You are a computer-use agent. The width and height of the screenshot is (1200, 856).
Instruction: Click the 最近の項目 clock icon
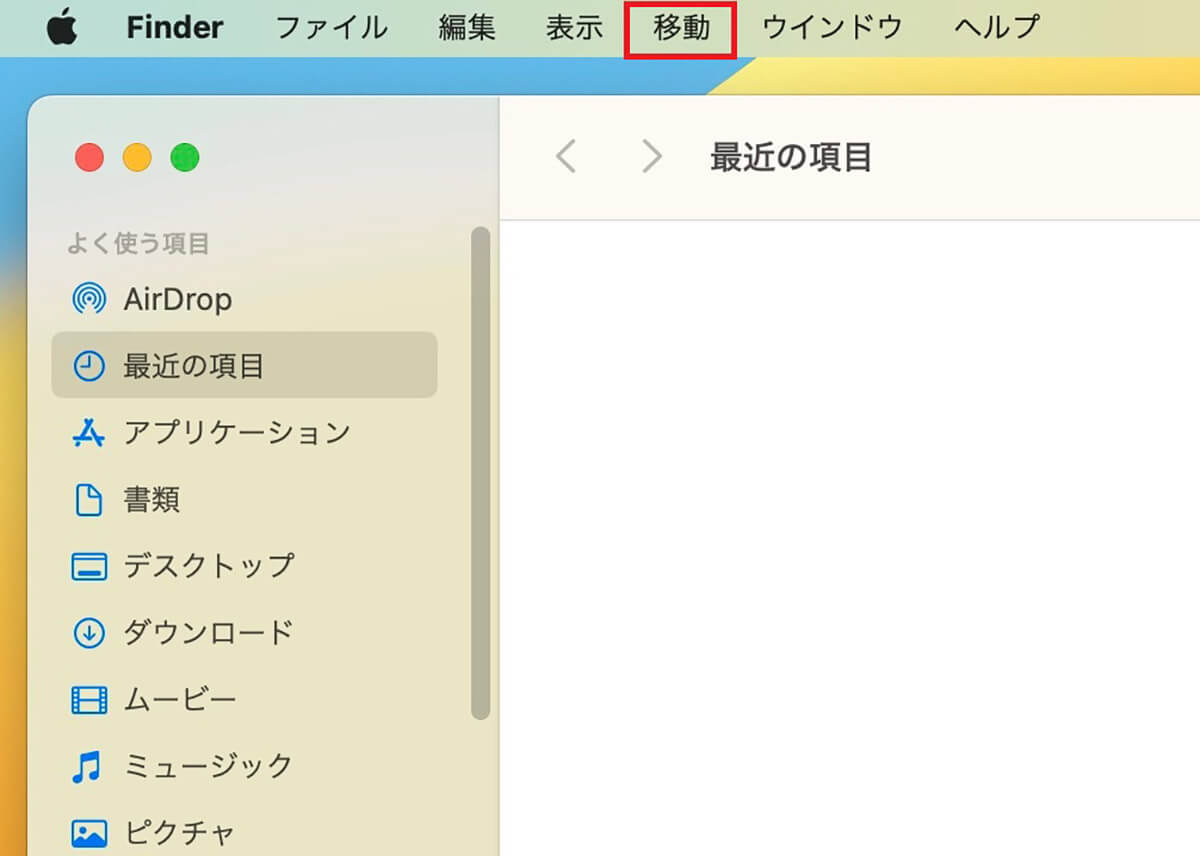(89, 366)
